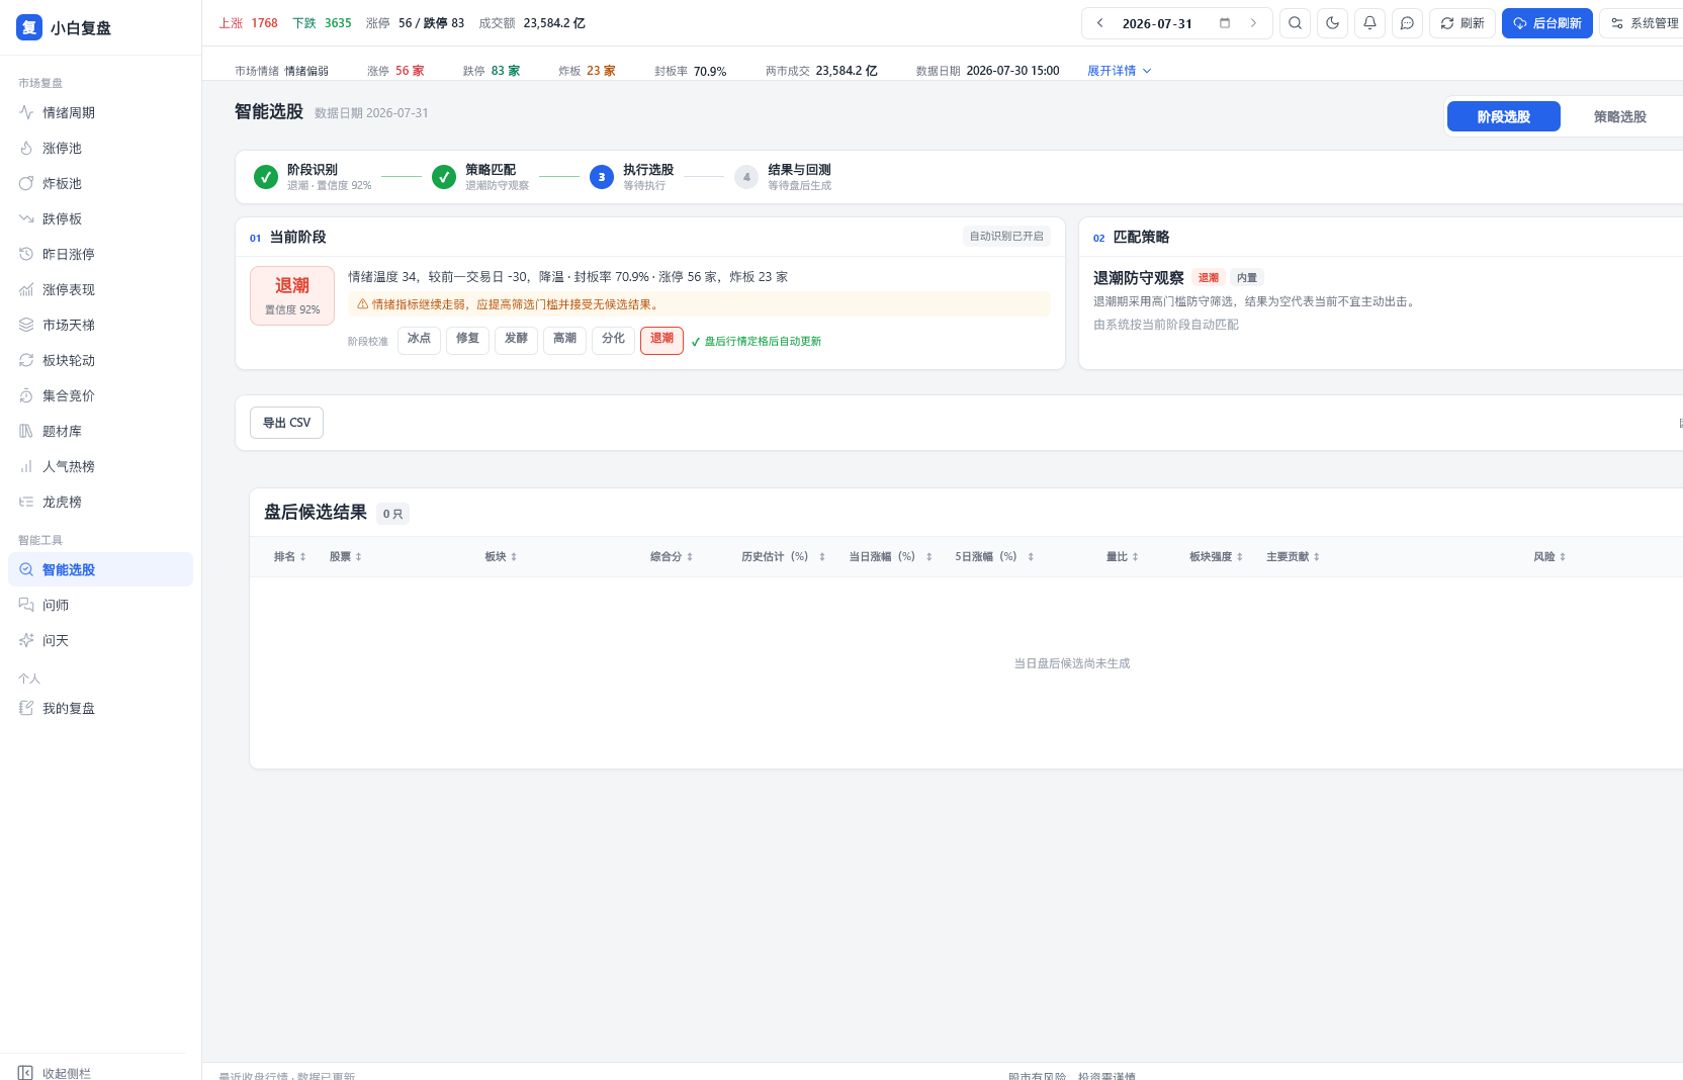Sort the table by 5日涨幅(%) column
The image size is (1683, 1080).
click(995, 557)
